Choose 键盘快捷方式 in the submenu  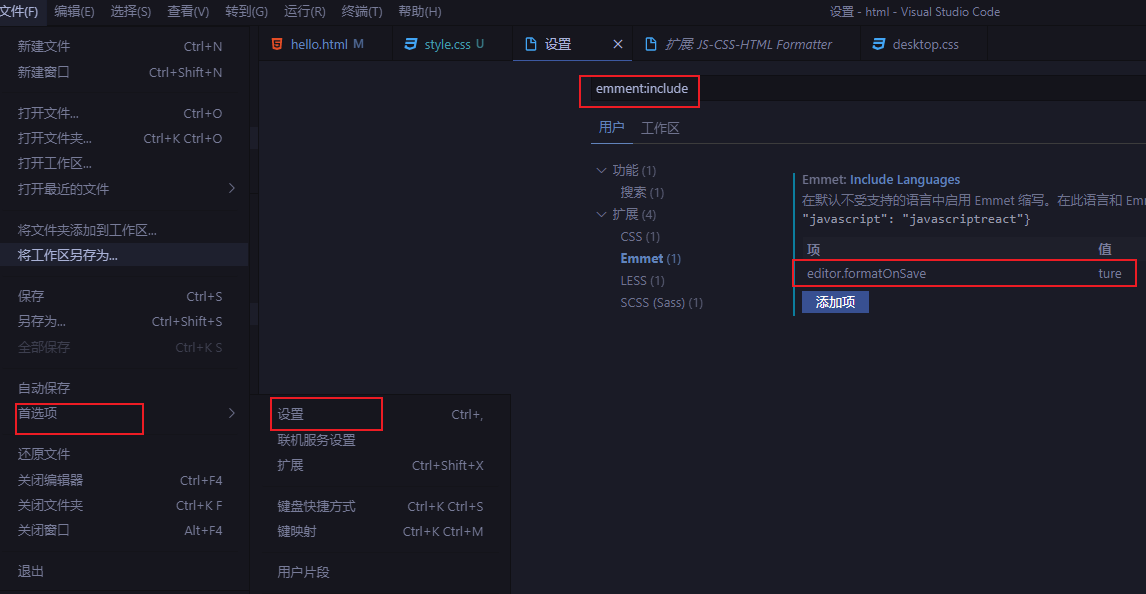coord(380,506)
